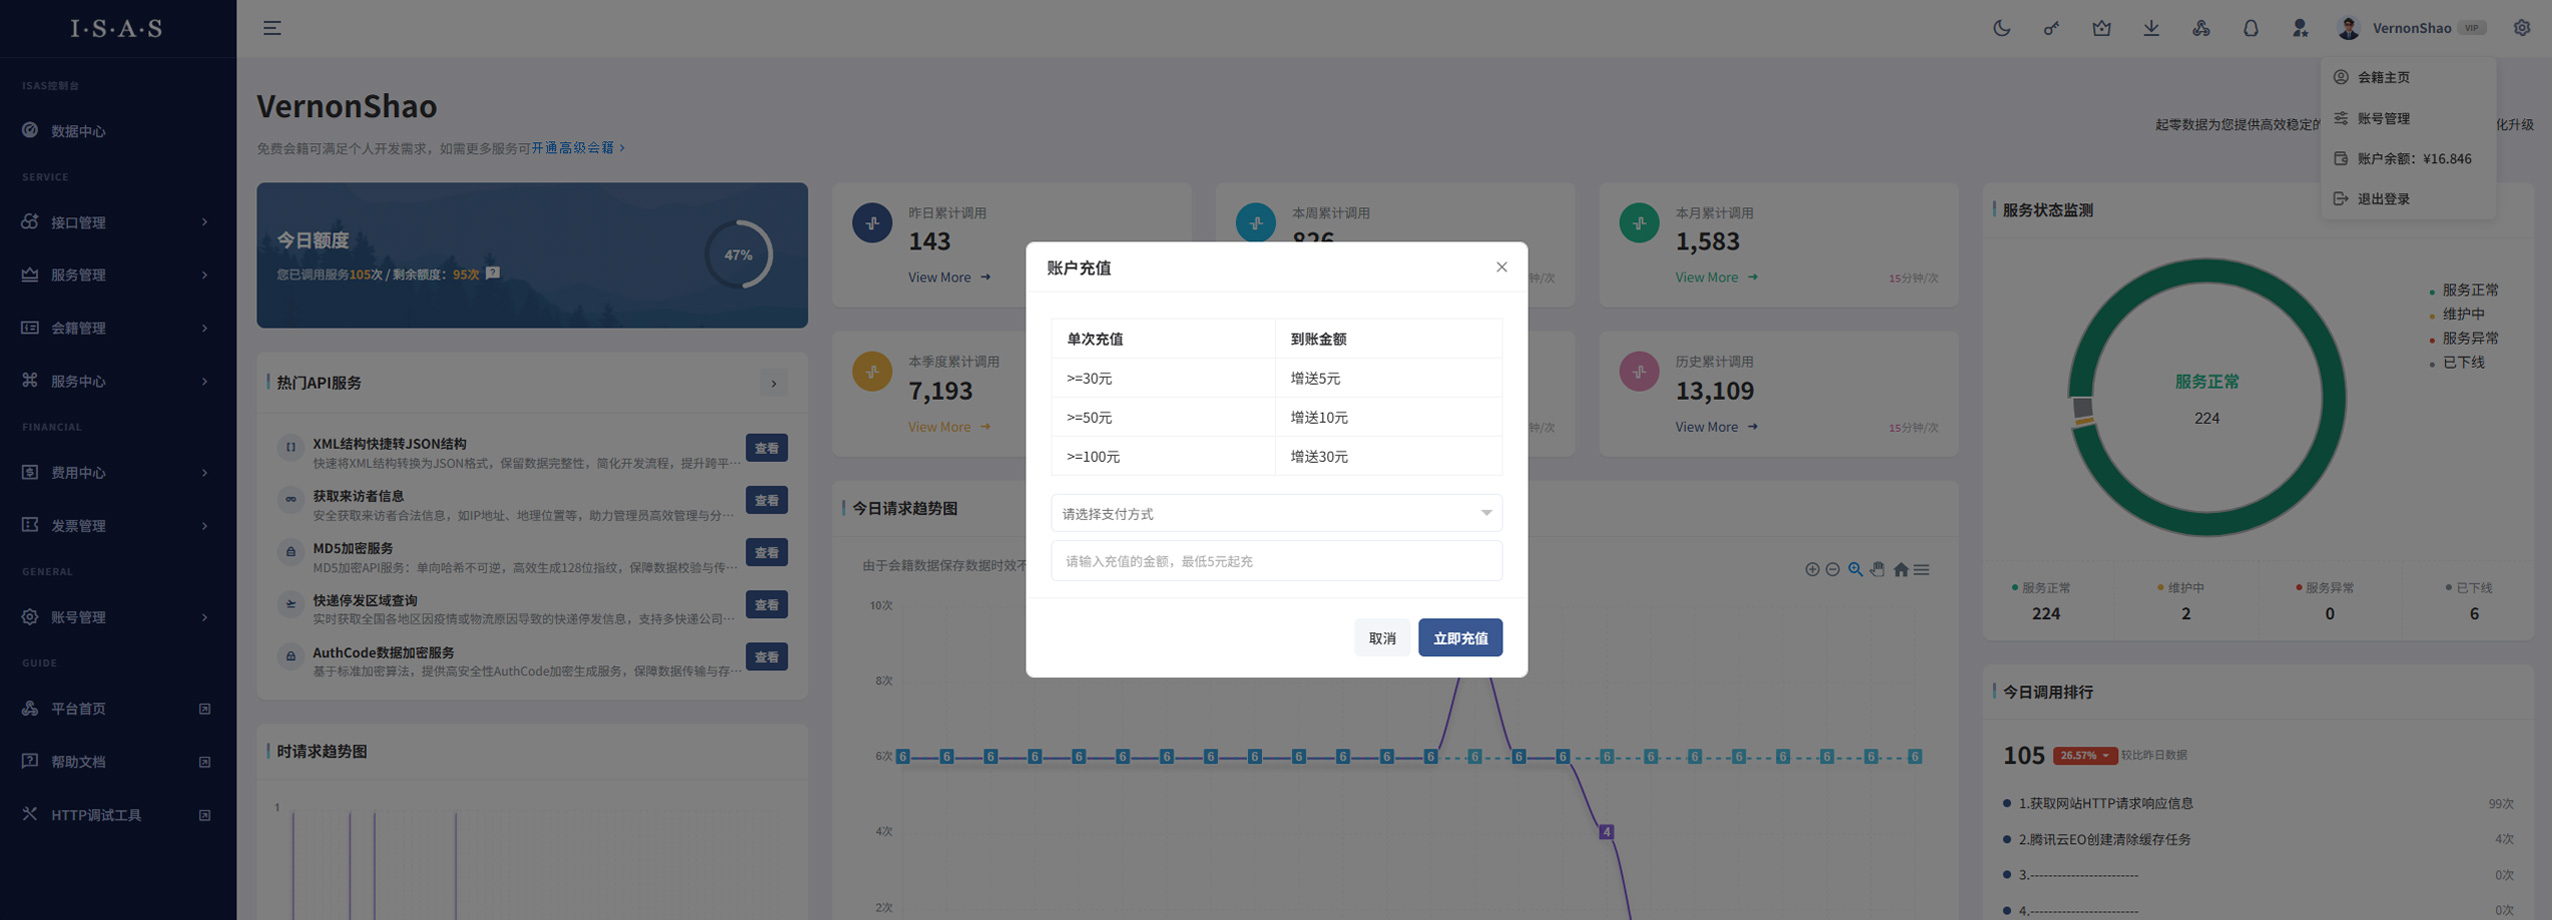Click the 26.57% red change badge

pos(2084,755)
